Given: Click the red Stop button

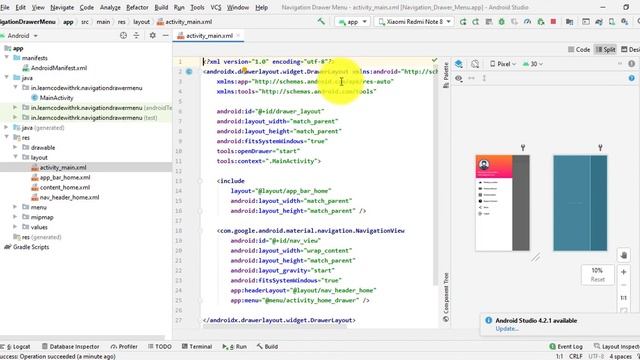Looking at the screenshot, I should tap(553, 22).
